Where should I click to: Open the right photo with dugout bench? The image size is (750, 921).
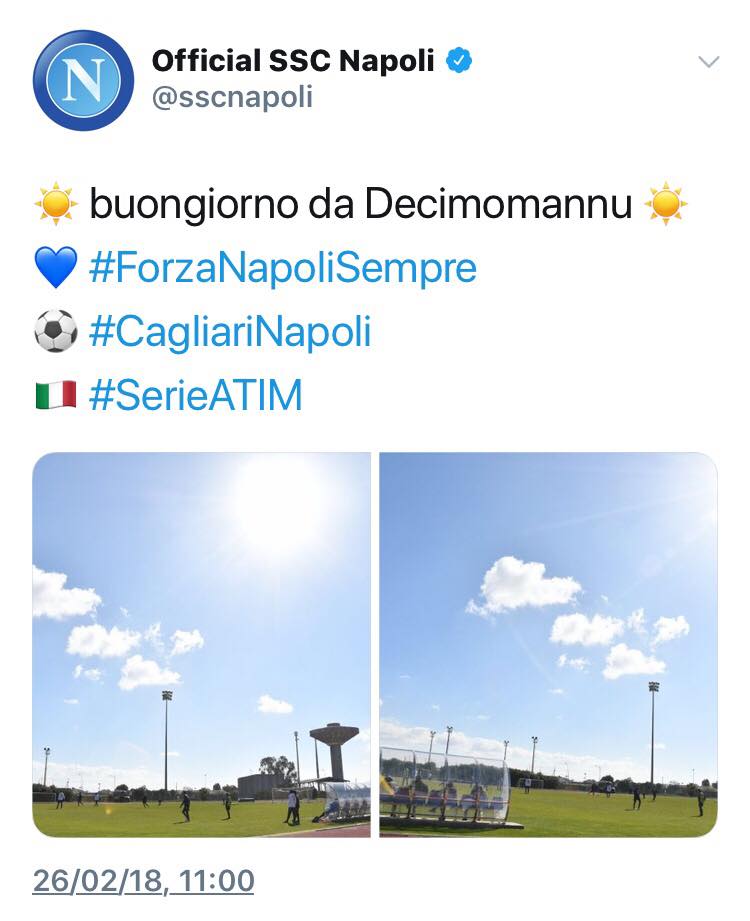[x=549, y=644]
